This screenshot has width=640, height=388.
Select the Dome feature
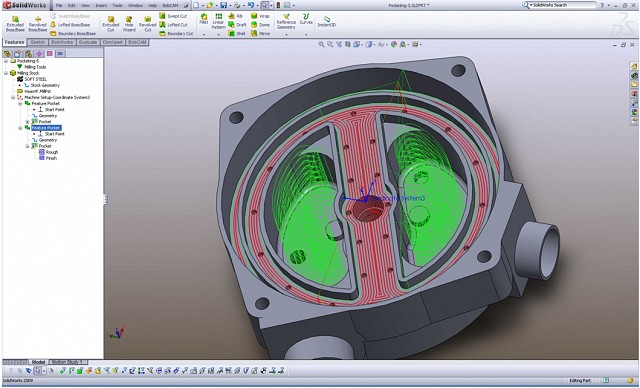point(260,25)
